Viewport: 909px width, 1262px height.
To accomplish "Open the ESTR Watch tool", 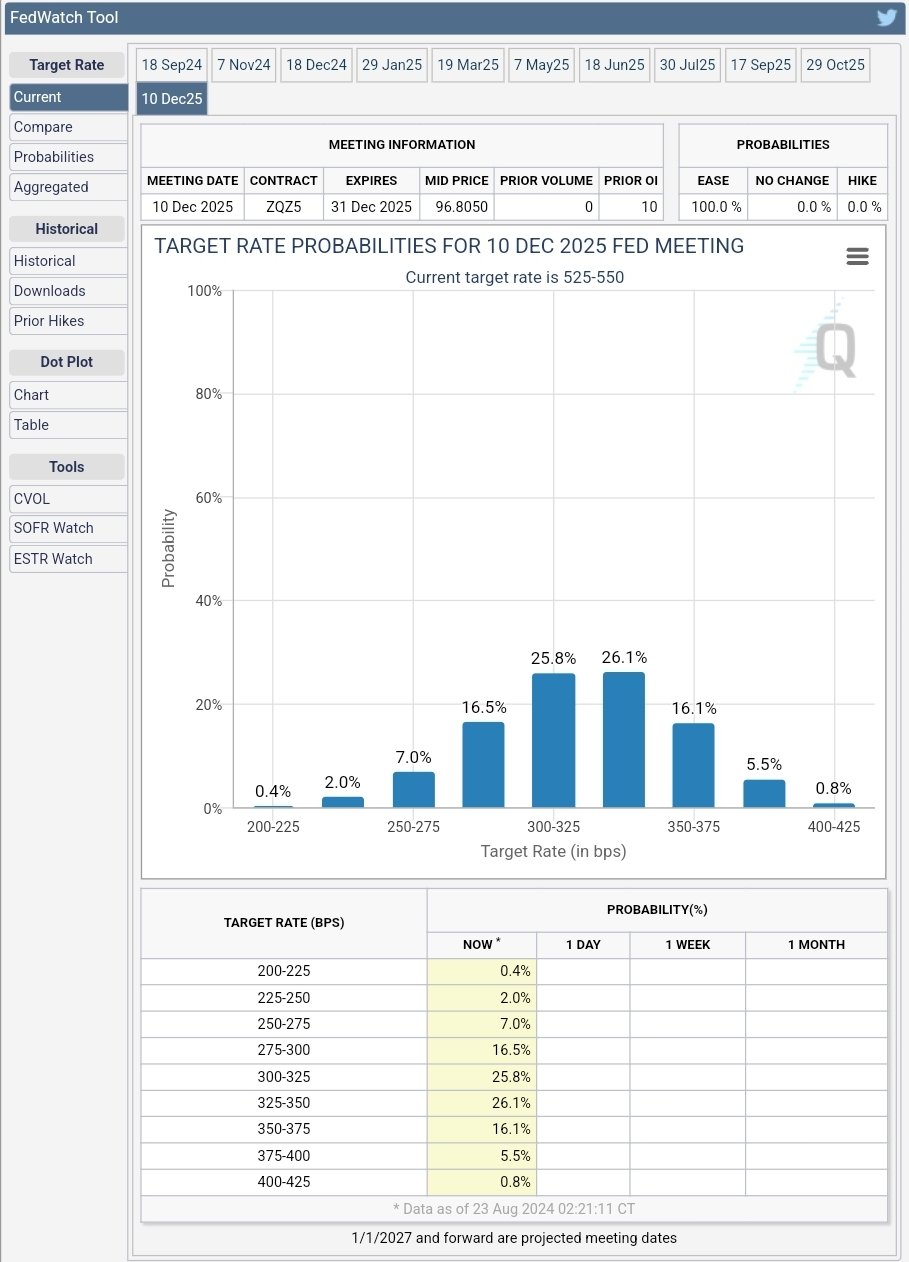I will pos(69,559).
